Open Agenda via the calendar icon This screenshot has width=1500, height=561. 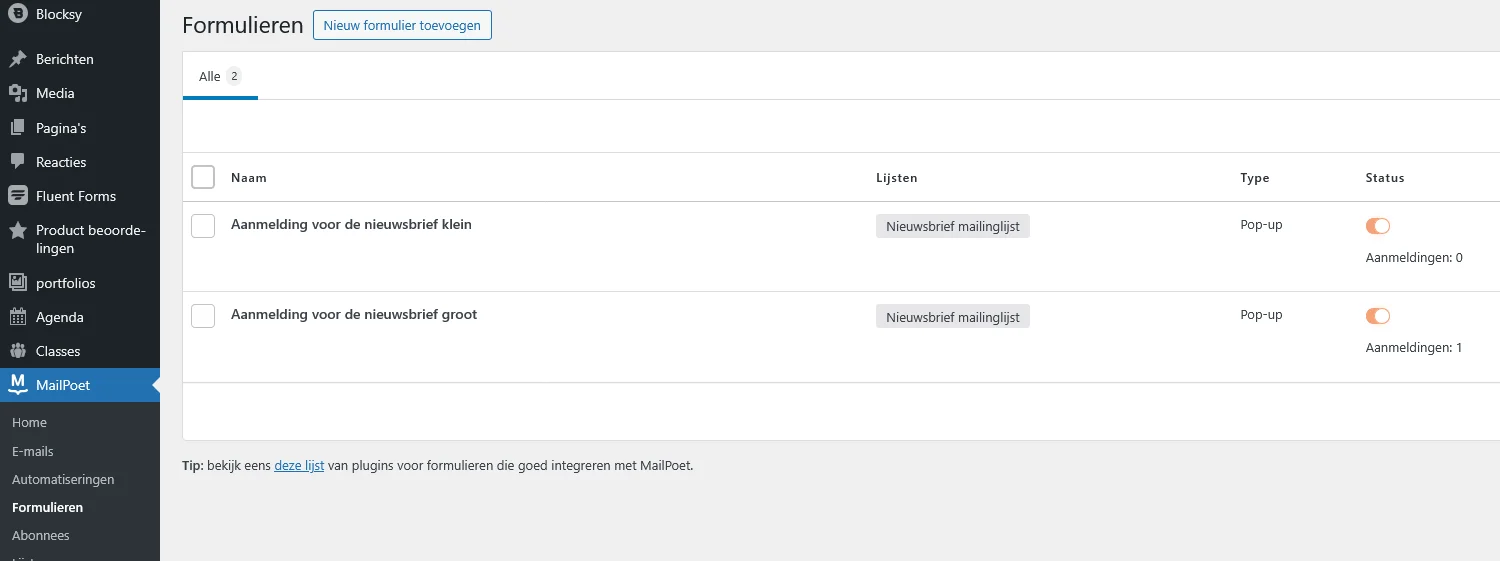coord(17,317)
